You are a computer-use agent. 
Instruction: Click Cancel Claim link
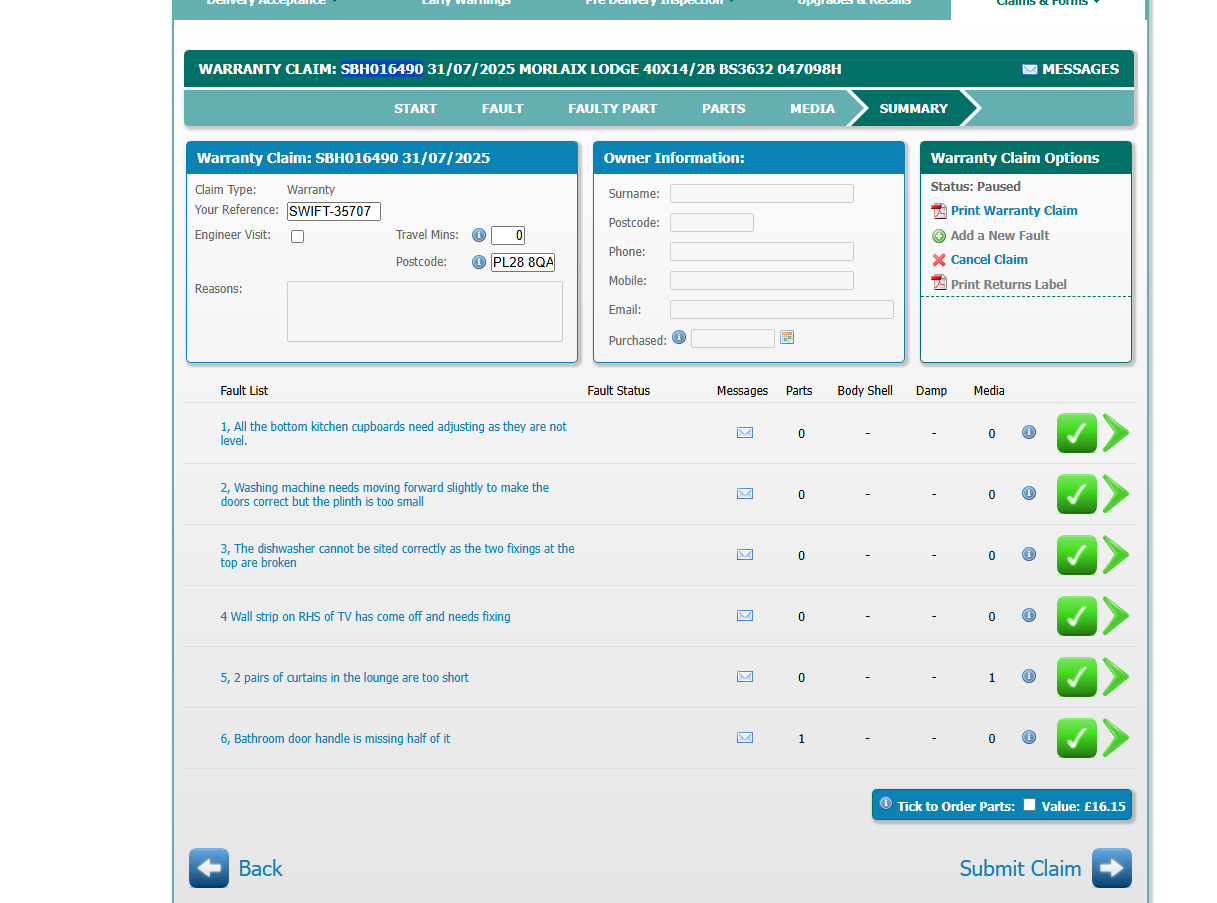click(x=988, y=260)
